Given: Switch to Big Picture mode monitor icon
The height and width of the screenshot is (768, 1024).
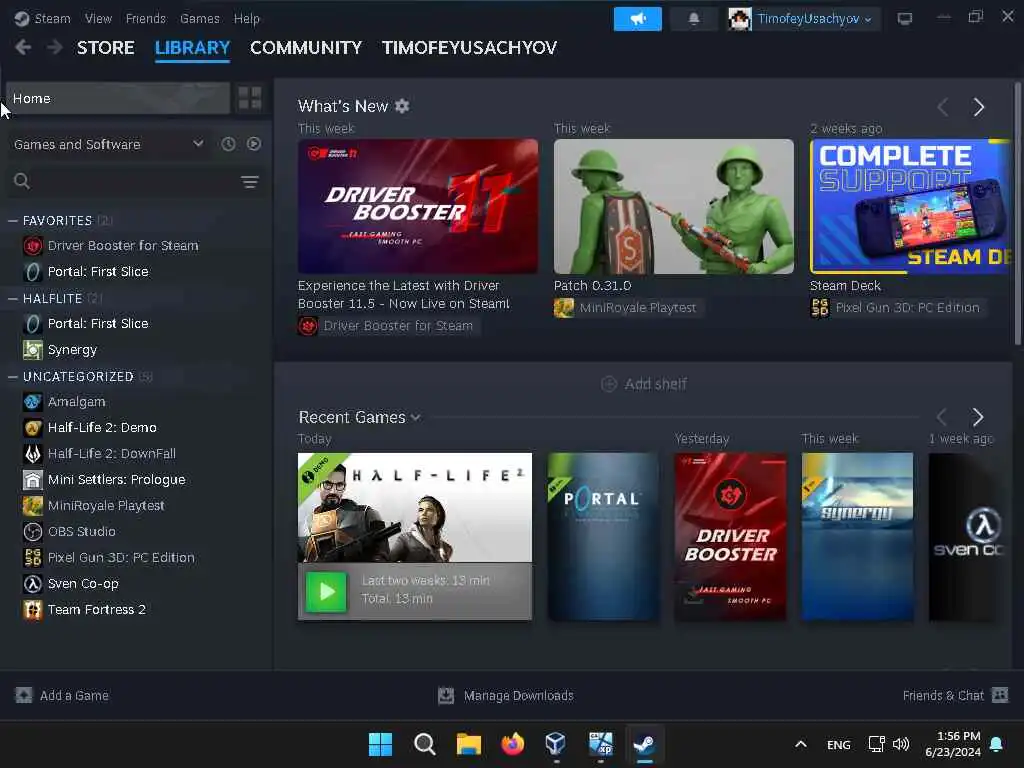Looking at the screenshot, I should (904, 19).
